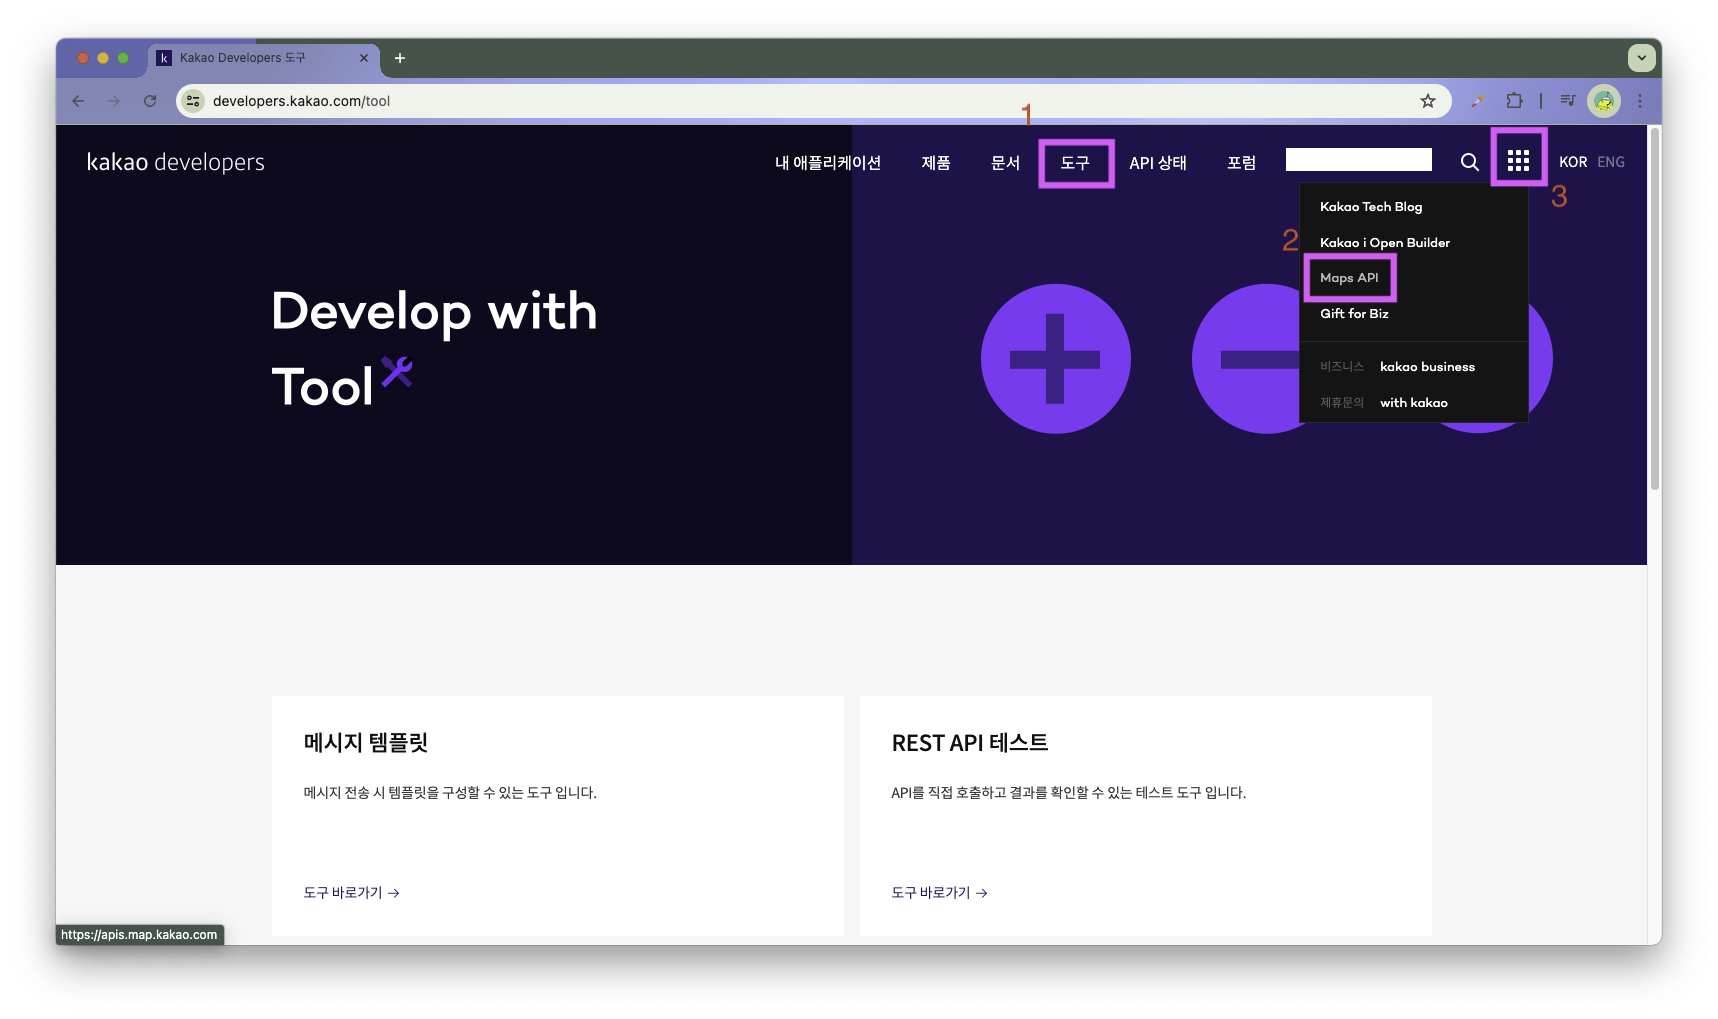Click the white search input field
Image resolution: width=1718 pixels, height=1019 pixels.
(x=1358, y=160)
